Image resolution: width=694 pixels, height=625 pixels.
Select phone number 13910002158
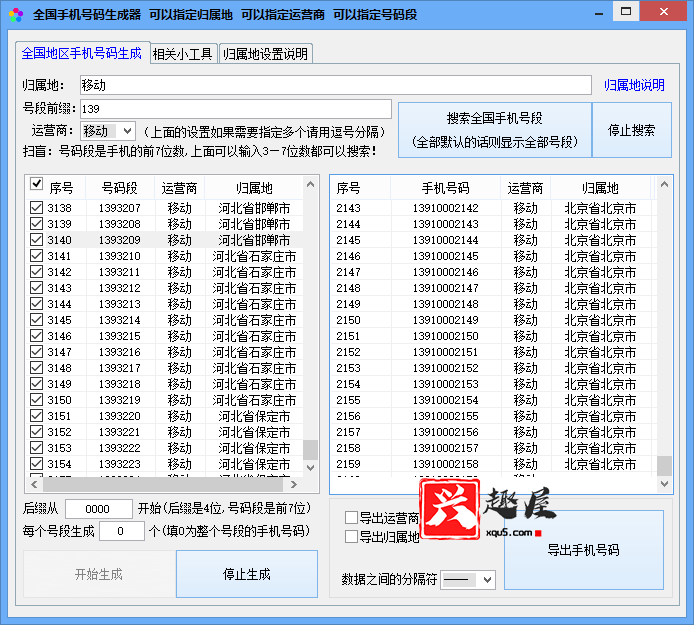tap(445, 464)
